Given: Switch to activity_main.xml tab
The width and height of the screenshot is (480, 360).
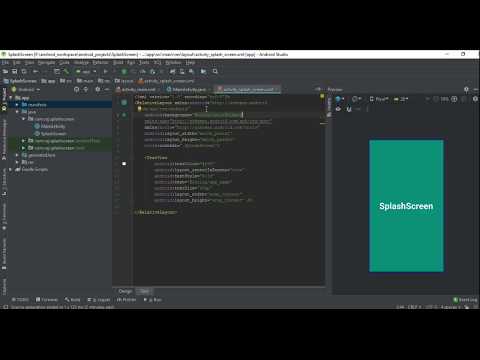Looking at the screenshot, I should [137, 90].
